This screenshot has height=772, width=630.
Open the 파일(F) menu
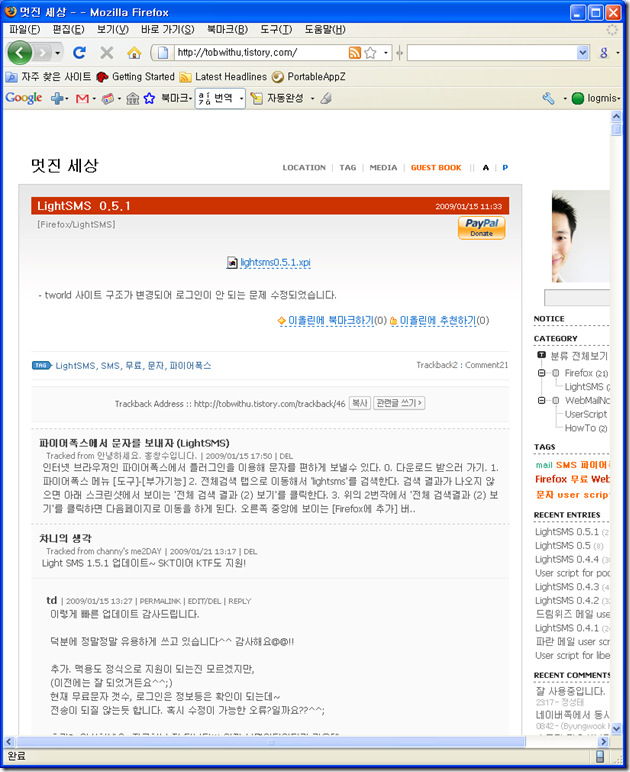coord(24,30)
